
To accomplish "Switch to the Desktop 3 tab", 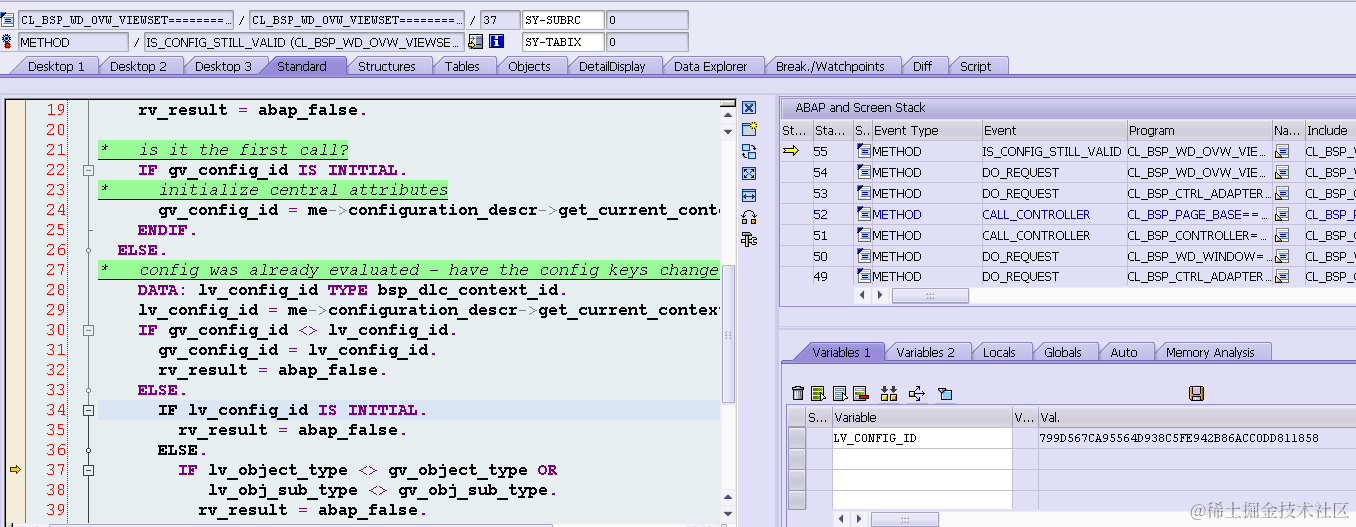I will click(223, 66).
